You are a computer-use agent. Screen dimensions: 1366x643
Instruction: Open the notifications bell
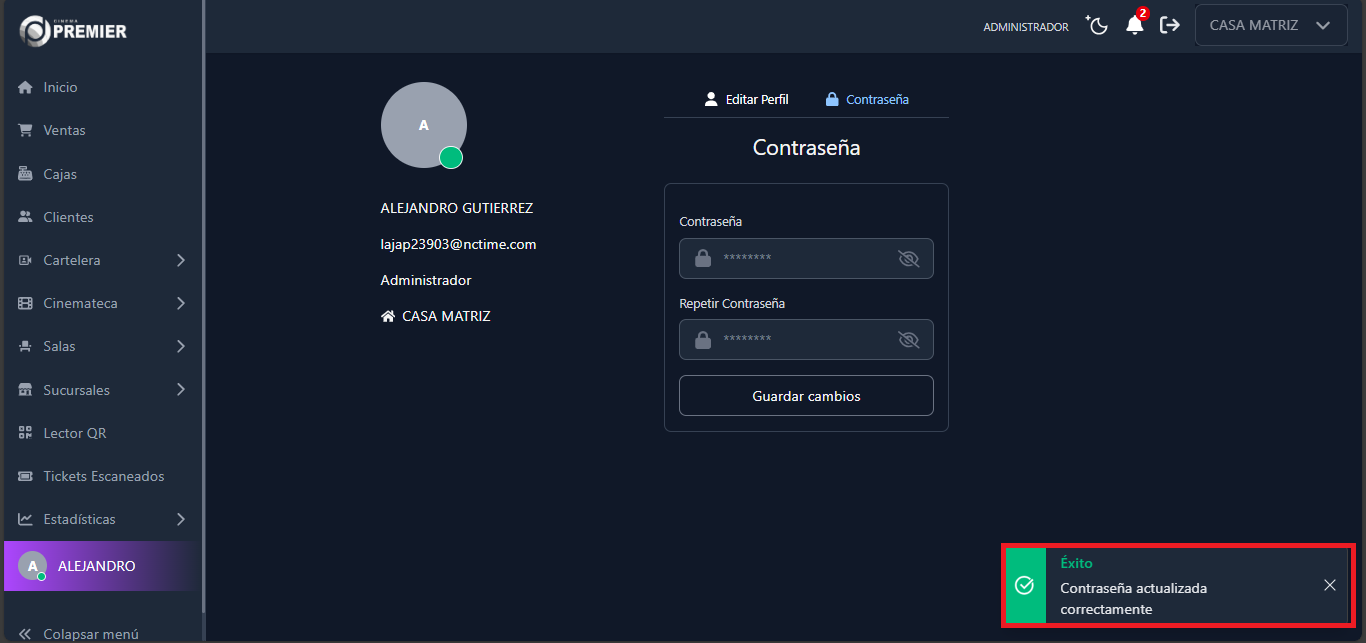click(x=1134, y=25)
